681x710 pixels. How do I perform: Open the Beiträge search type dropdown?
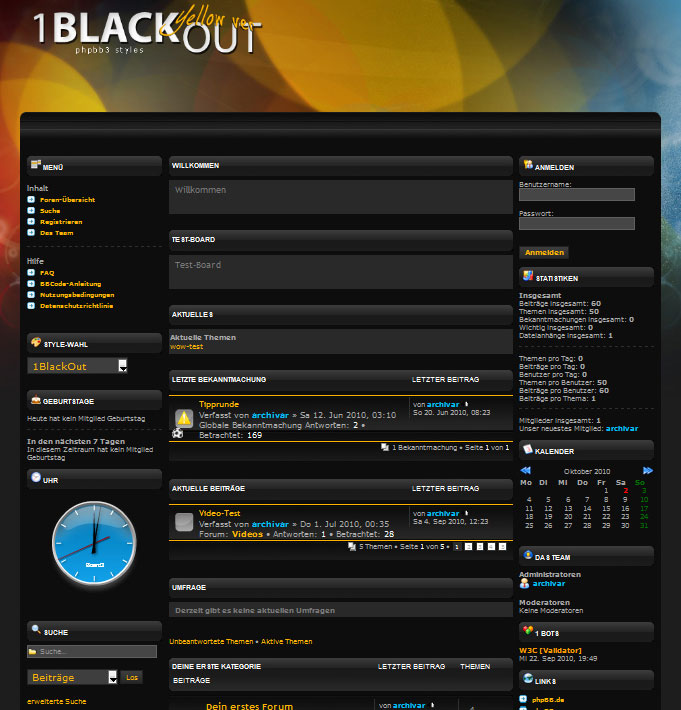pyautogui.click(x=73, y=677)
